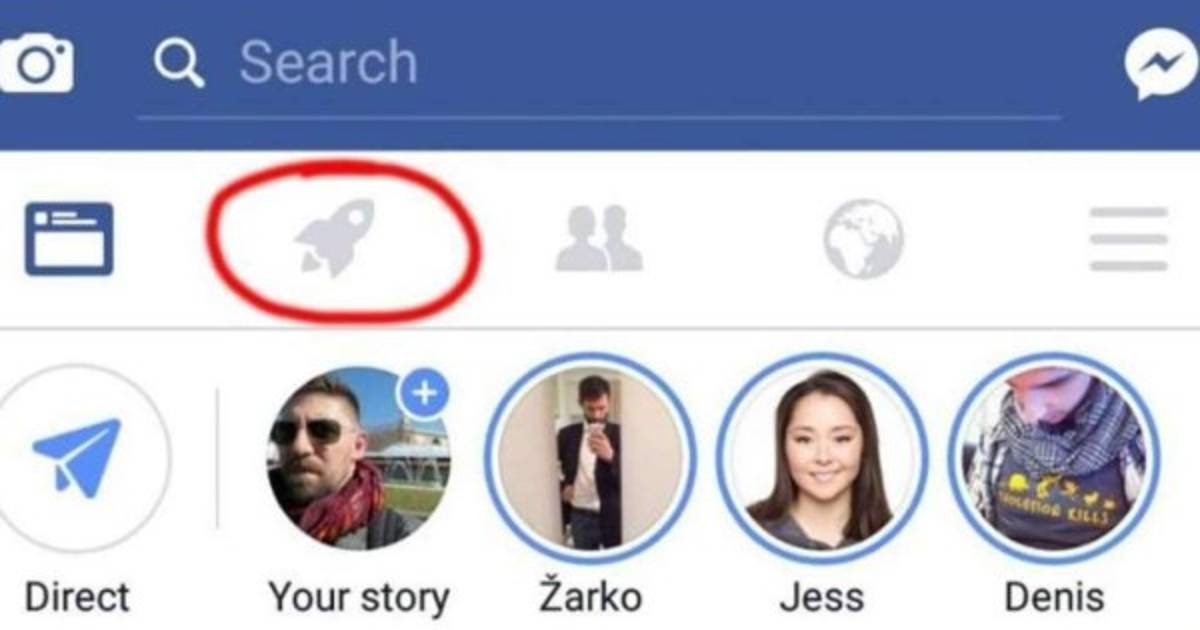
Task: Click the Search input field
Action: click(598, 64)
